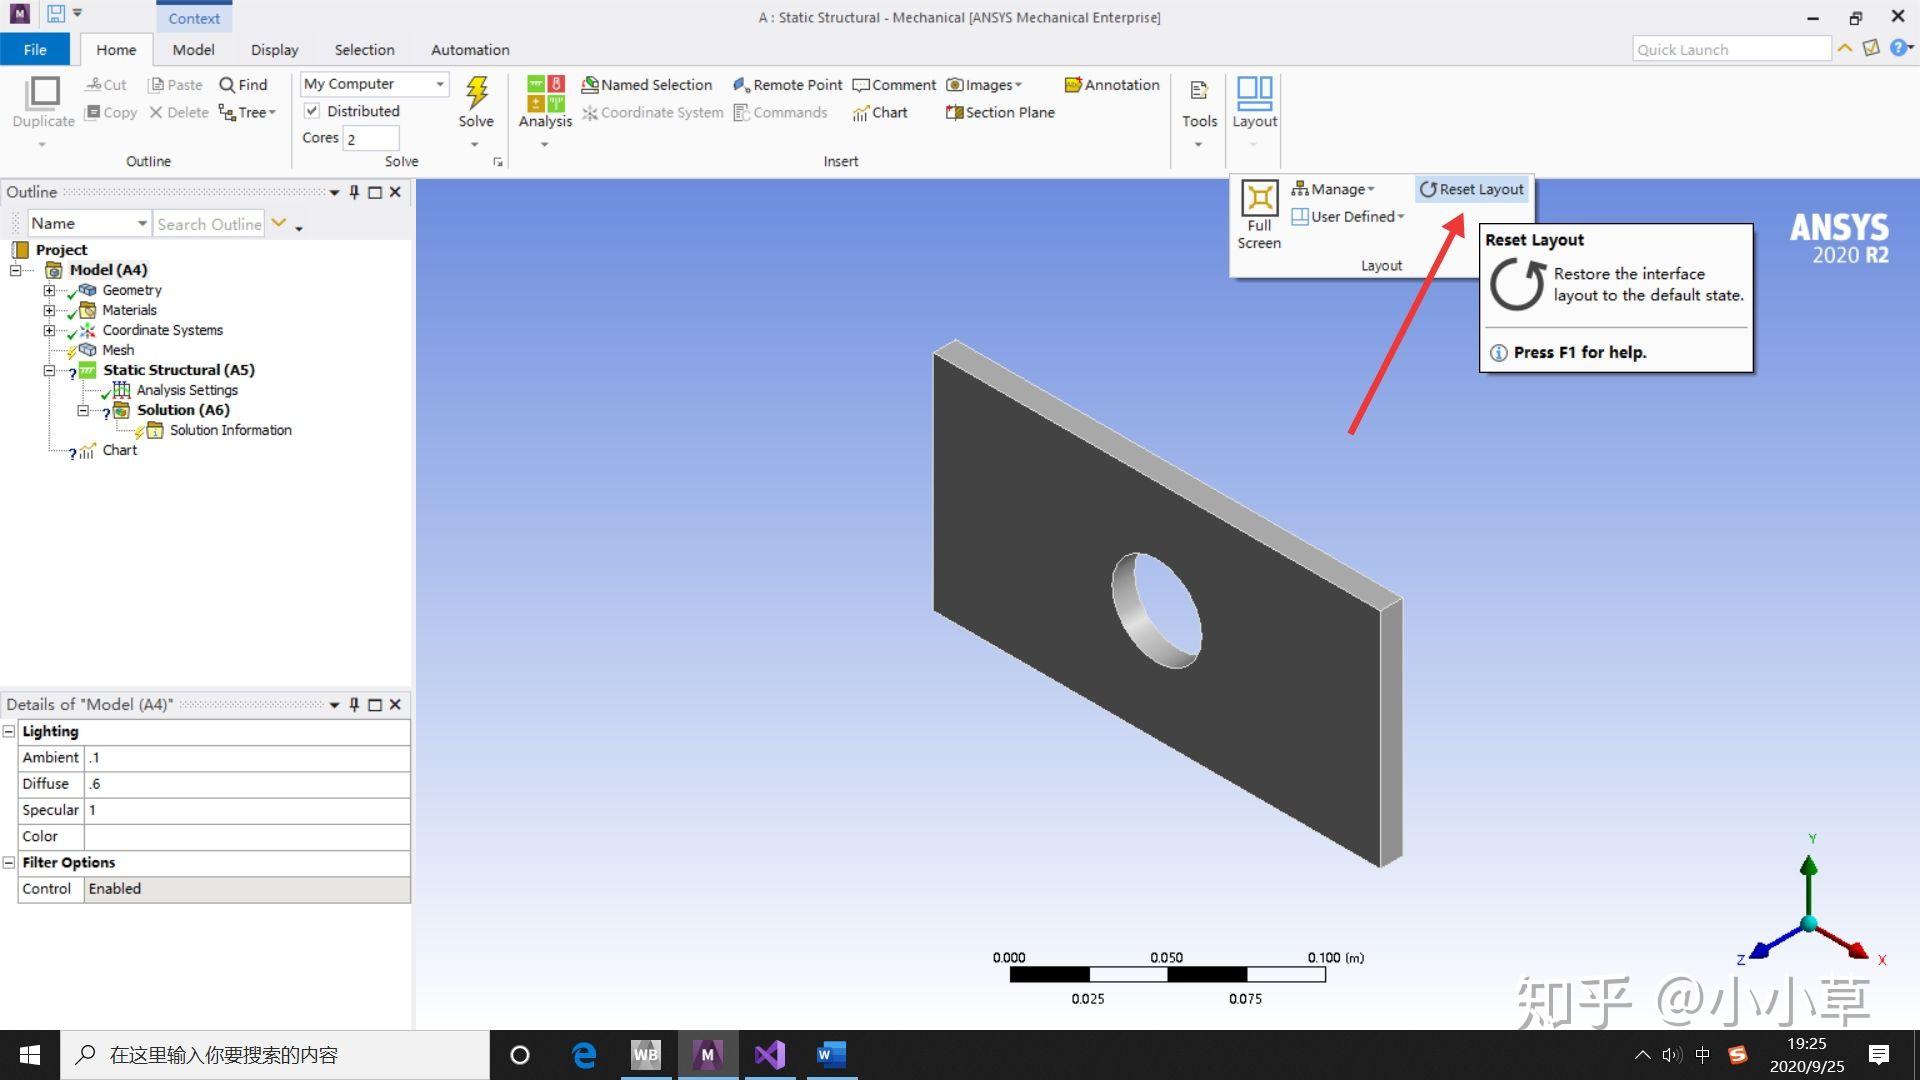Insert a Chart from the ribbon

[879, 113]
